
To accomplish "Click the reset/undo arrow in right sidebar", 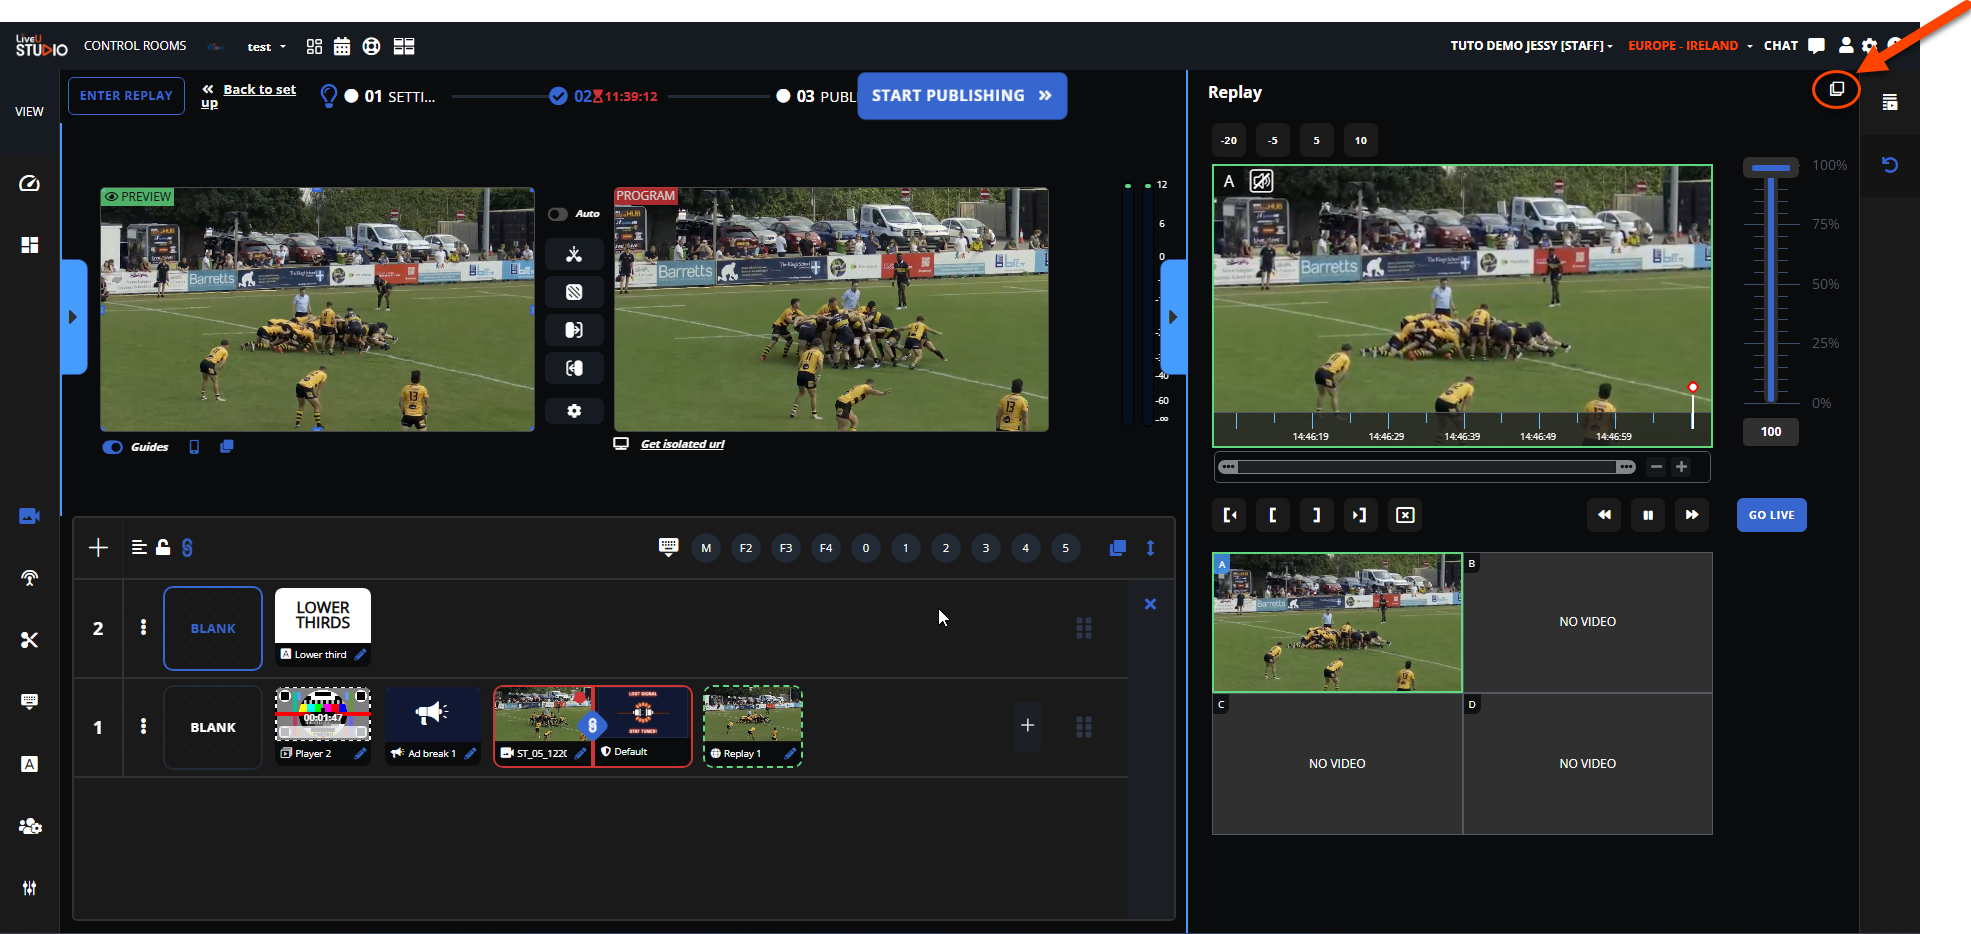I will (x=1889, y=165).
